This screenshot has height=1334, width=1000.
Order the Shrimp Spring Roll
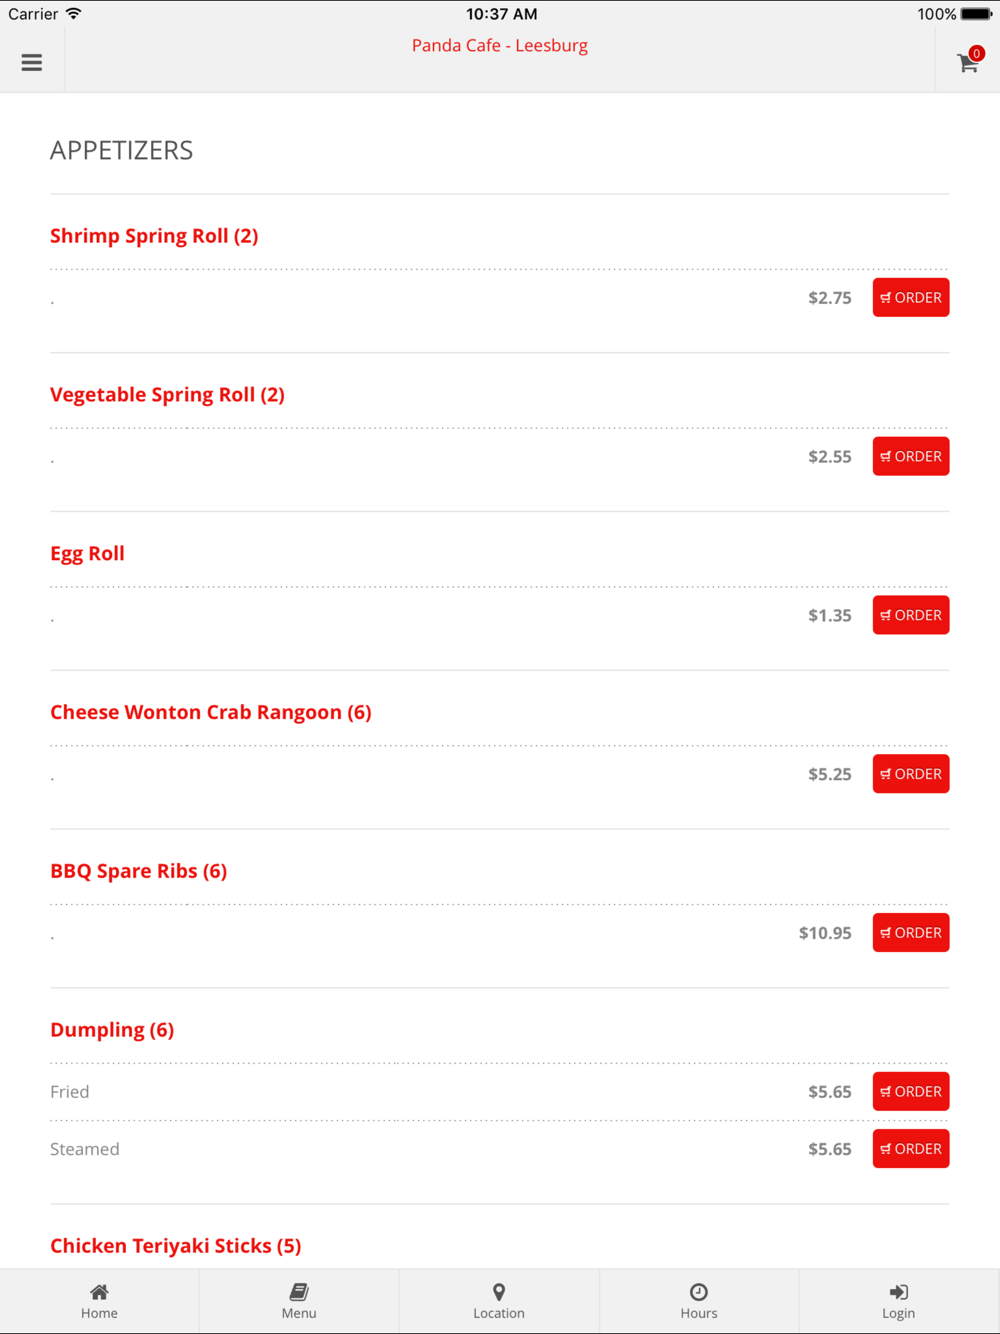[x=911, y=297]
